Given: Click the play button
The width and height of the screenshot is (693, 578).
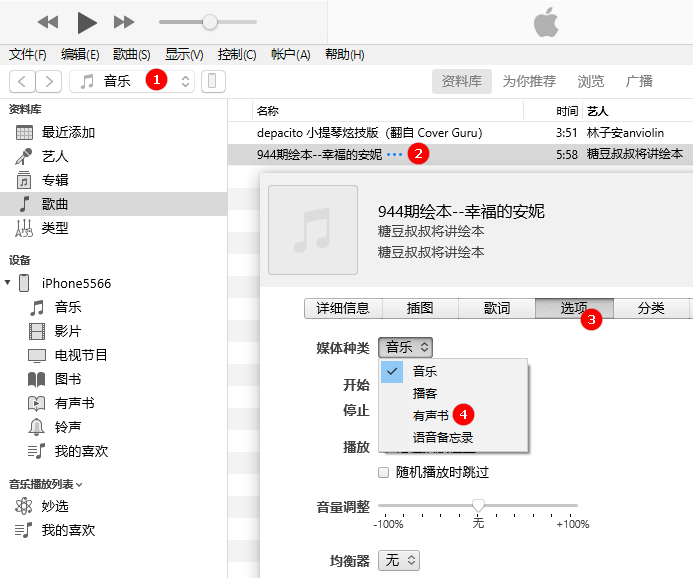Looking at the screenshot, I should point(87,22).
